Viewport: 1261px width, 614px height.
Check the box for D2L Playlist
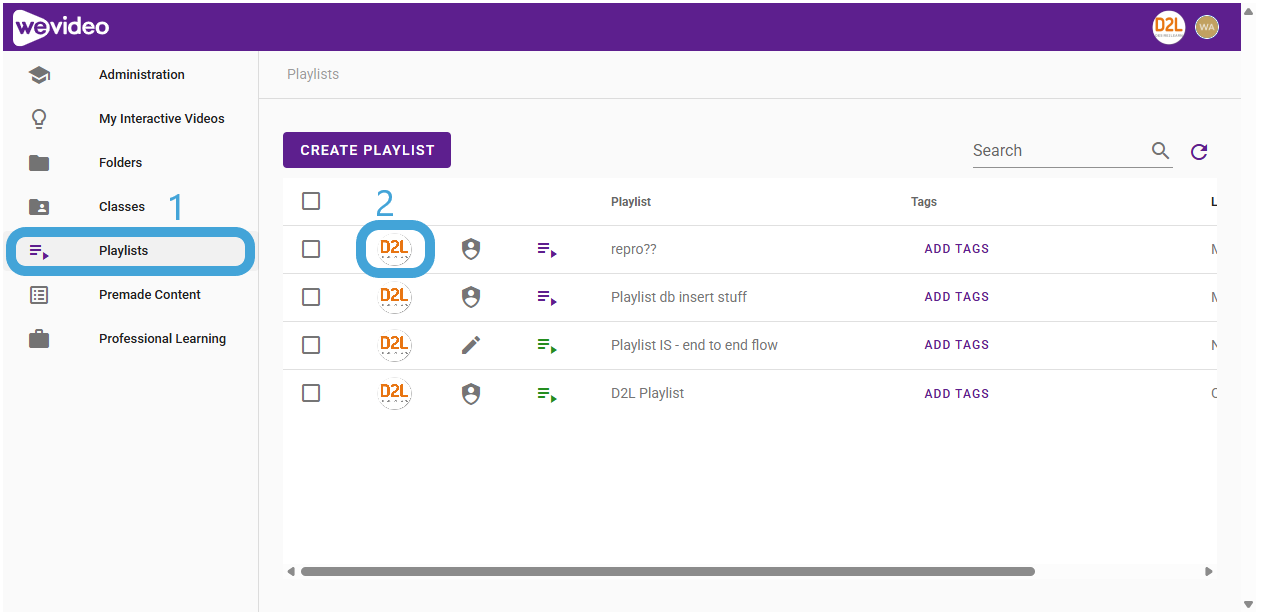click(311, 393)
